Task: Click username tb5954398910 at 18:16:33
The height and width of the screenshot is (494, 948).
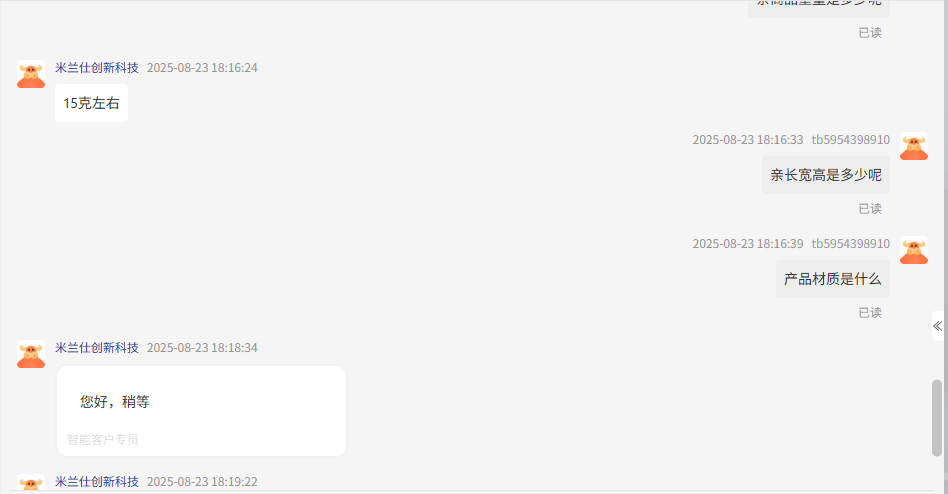Action: pos(851,140)
